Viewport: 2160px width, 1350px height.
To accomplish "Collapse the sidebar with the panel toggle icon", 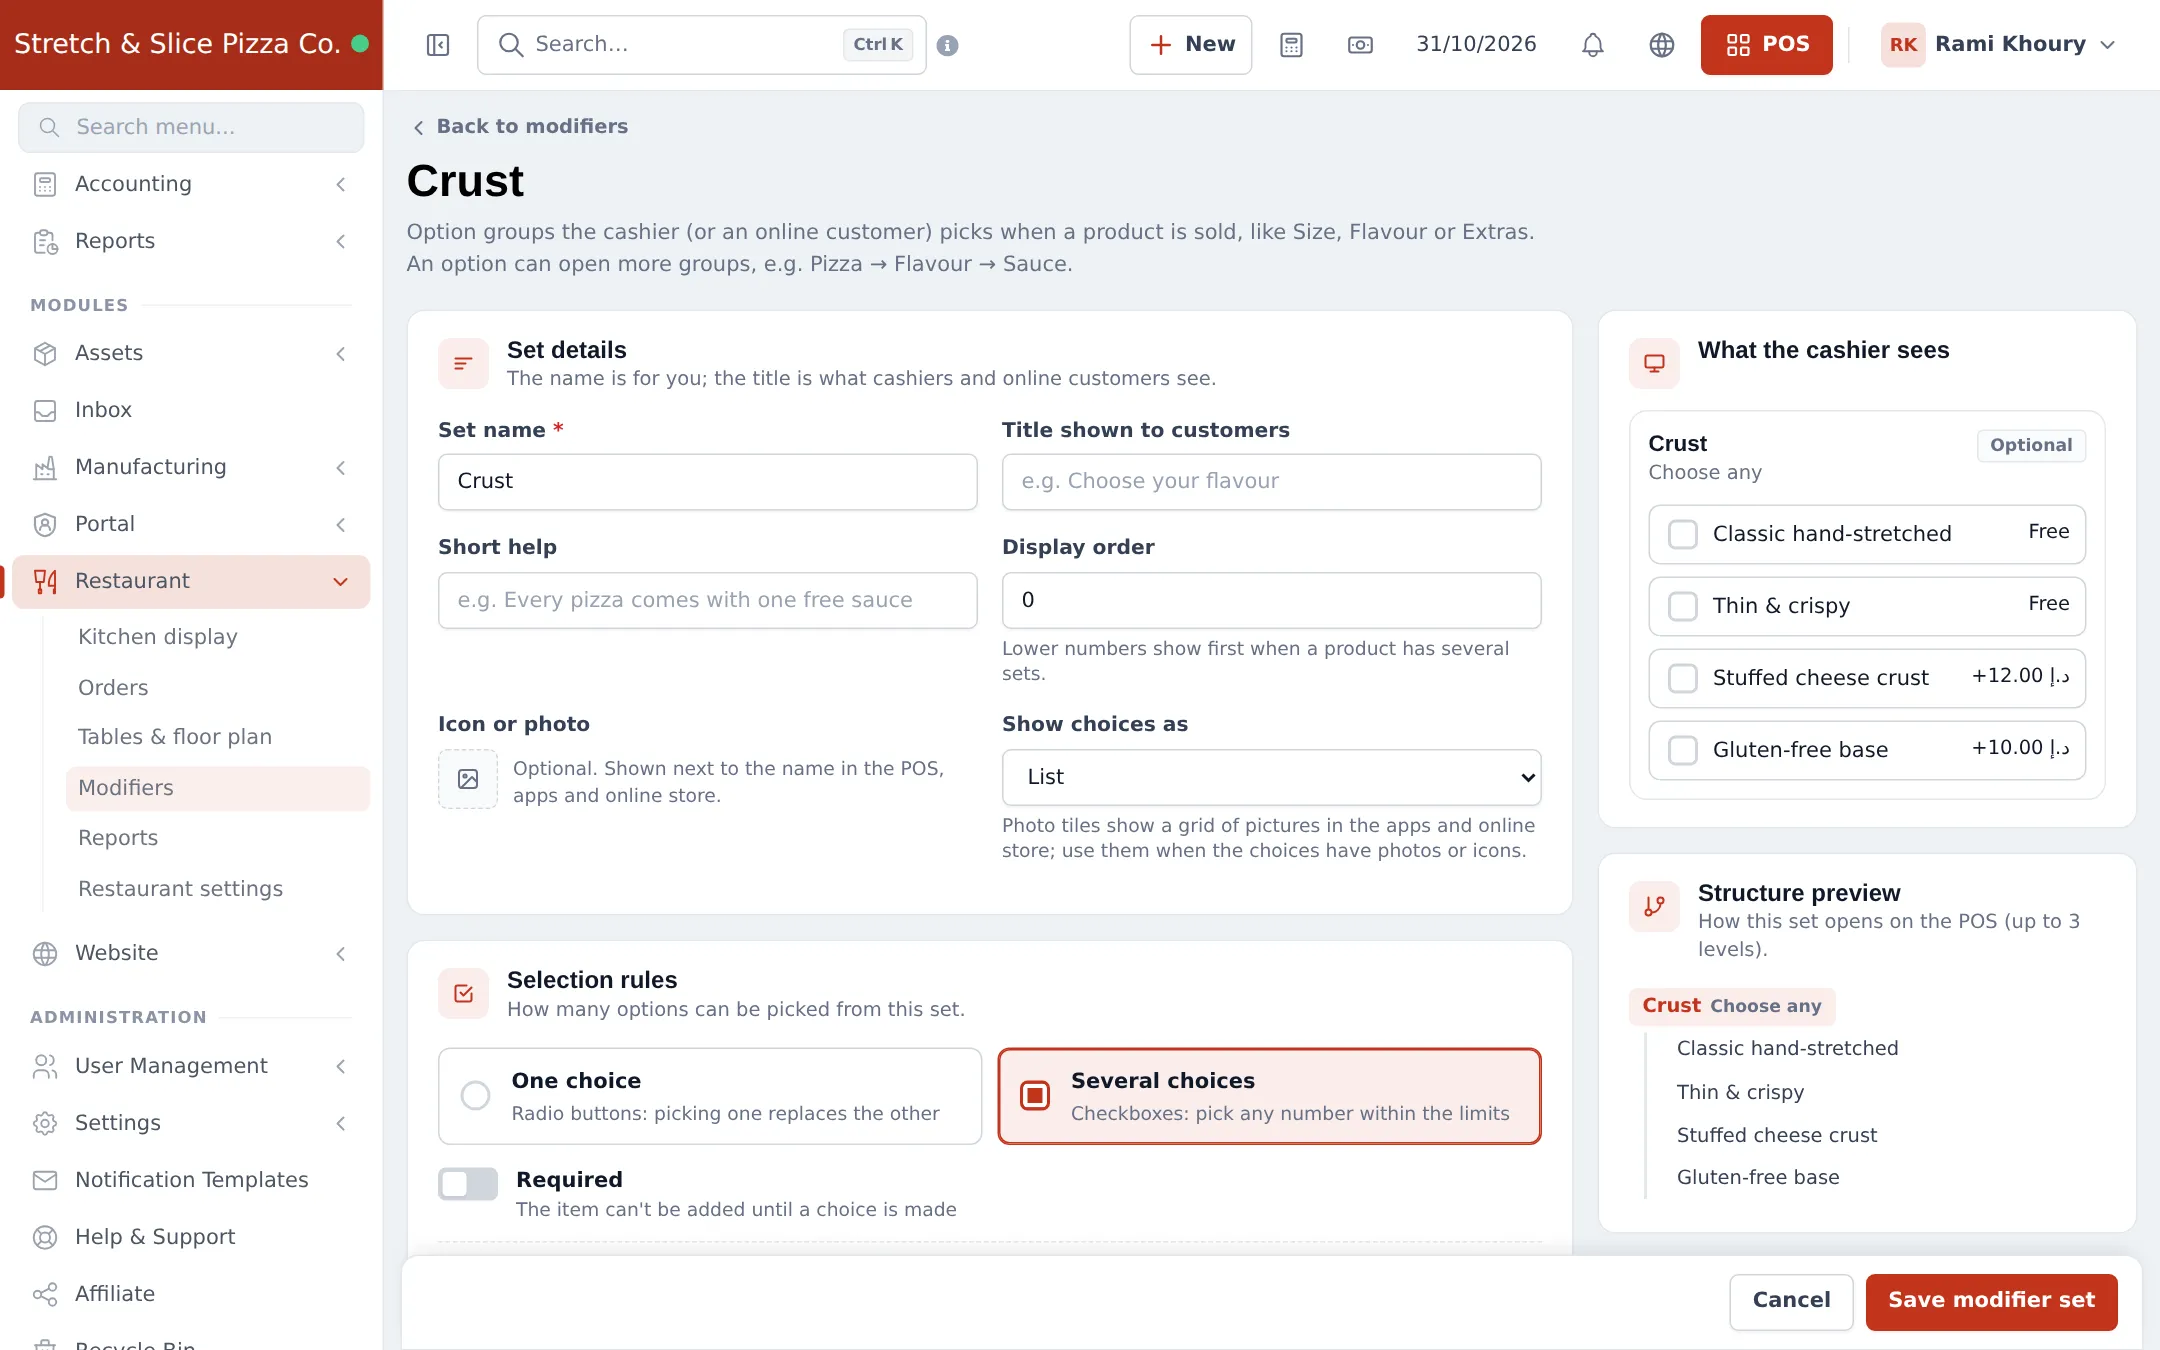I will tap(438, 45).
